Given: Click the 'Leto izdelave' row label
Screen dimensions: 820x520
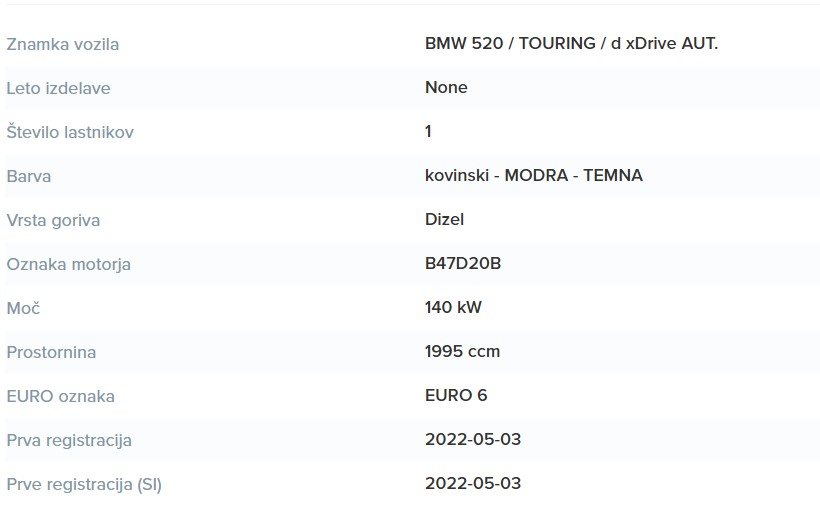Looking at the screenshot, I should (58, 88).
